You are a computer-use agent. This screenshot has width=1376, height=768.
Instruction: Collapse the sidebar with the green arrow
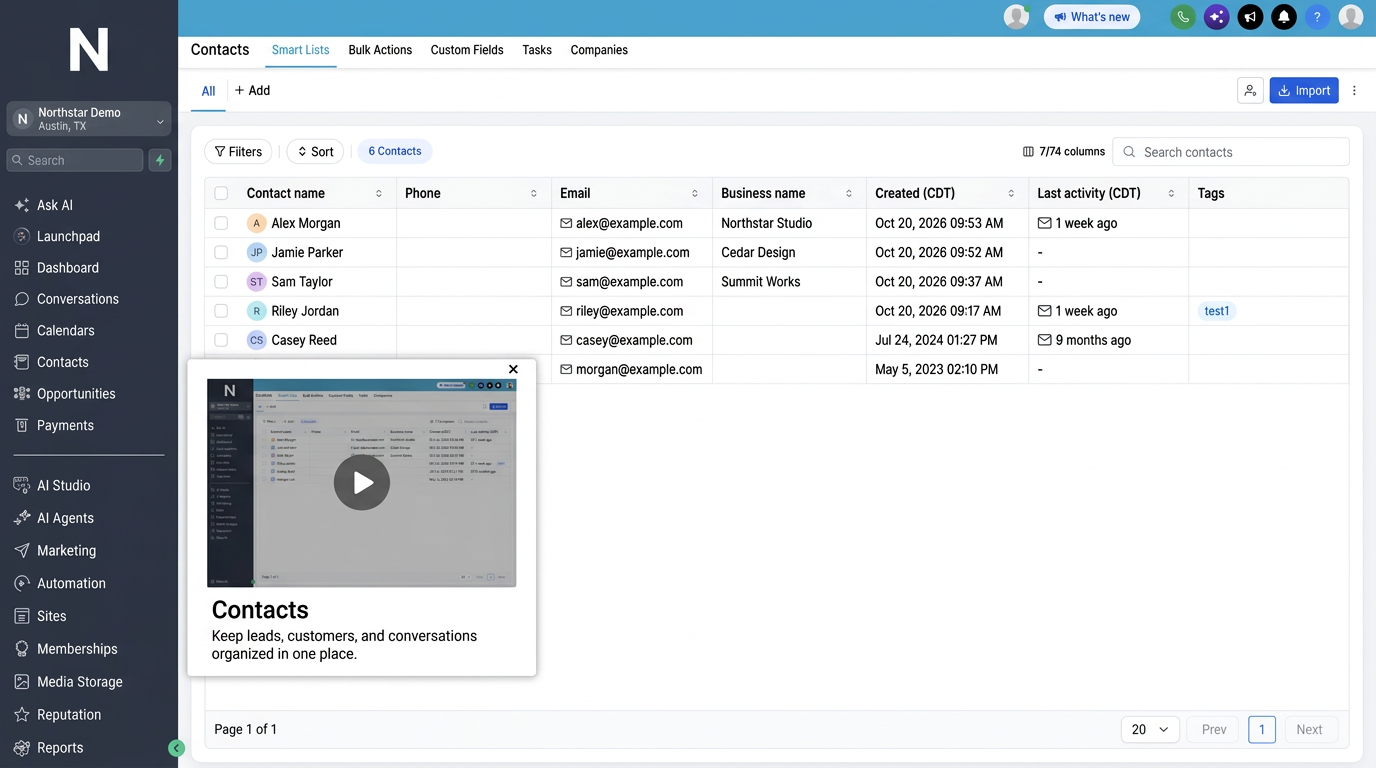(177, 748)
